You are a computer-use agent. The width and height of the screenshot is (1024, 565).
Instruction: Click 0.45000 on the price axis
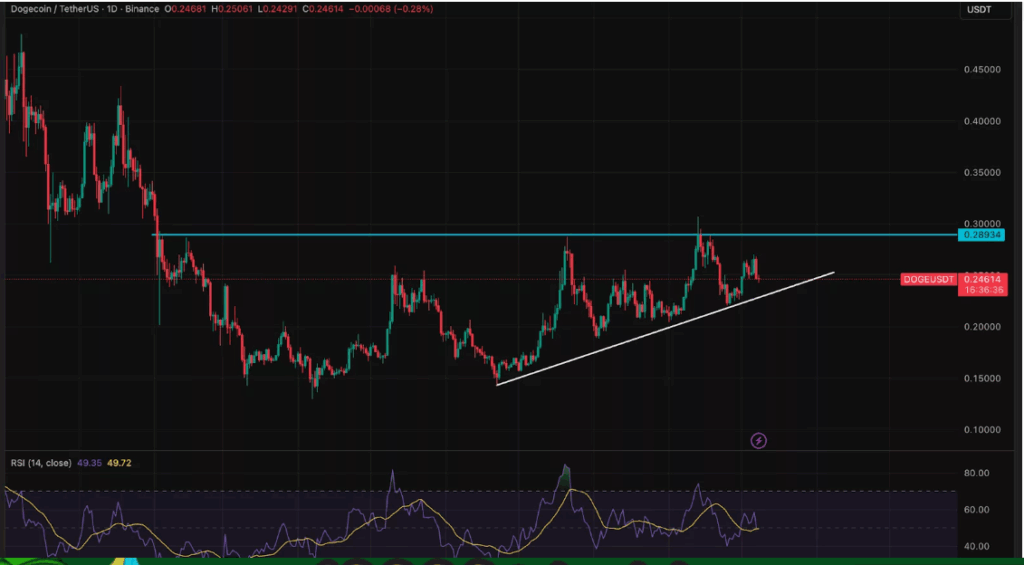pos(980,70)
